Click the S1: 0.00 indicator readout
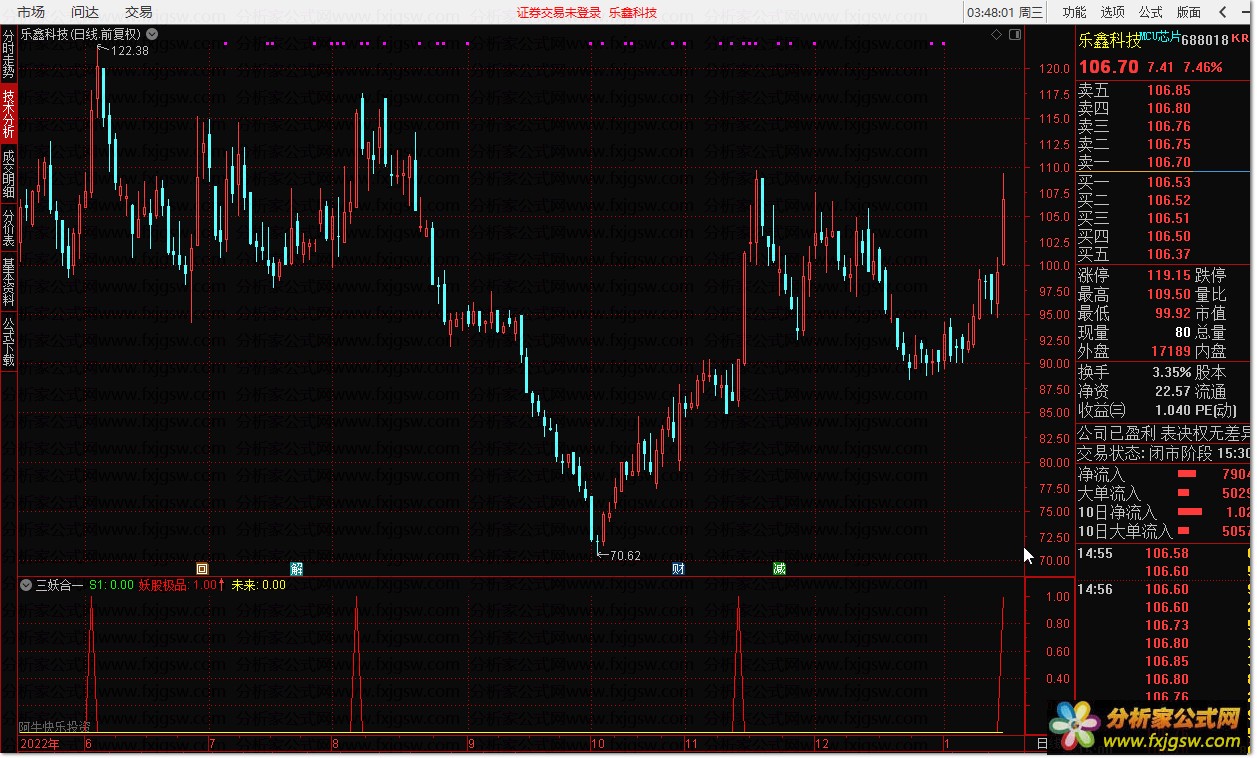Viewport: 1257px width, 758px height. [111, 585]
